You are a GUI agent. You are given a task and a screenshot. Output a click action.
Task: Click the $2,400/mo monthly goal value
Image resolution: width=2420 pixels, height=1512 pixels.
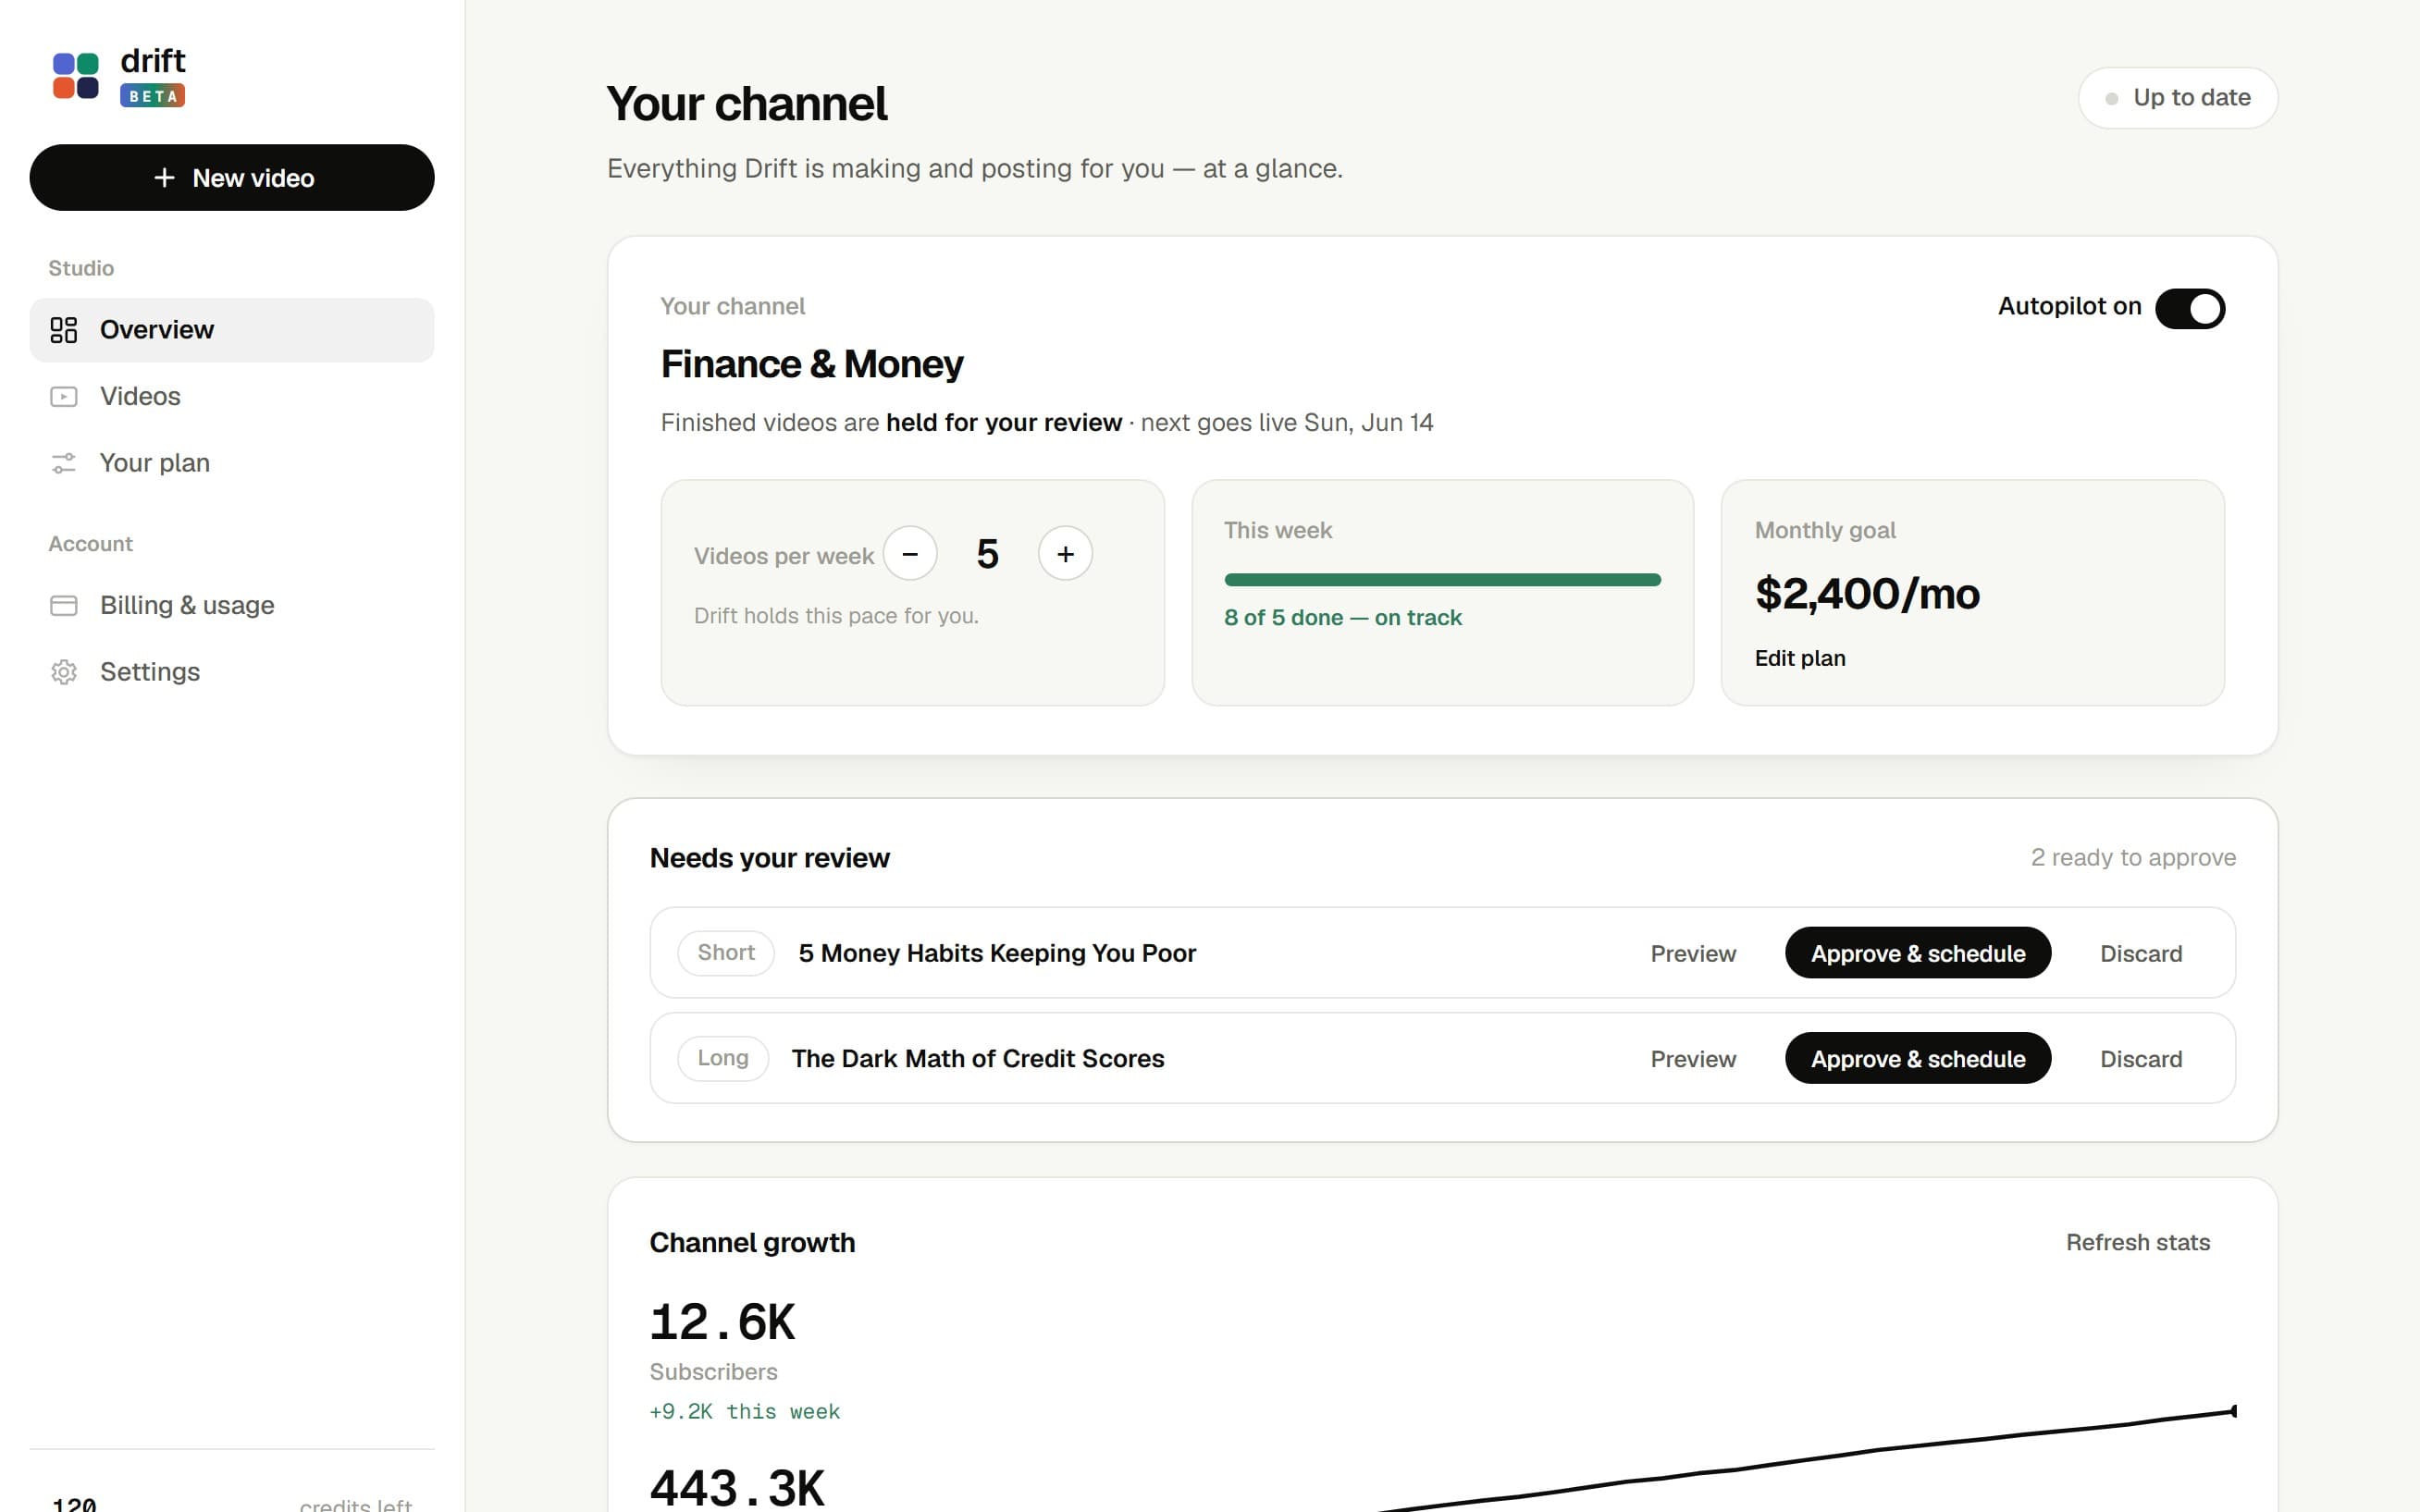click(x=1867, y=594)
